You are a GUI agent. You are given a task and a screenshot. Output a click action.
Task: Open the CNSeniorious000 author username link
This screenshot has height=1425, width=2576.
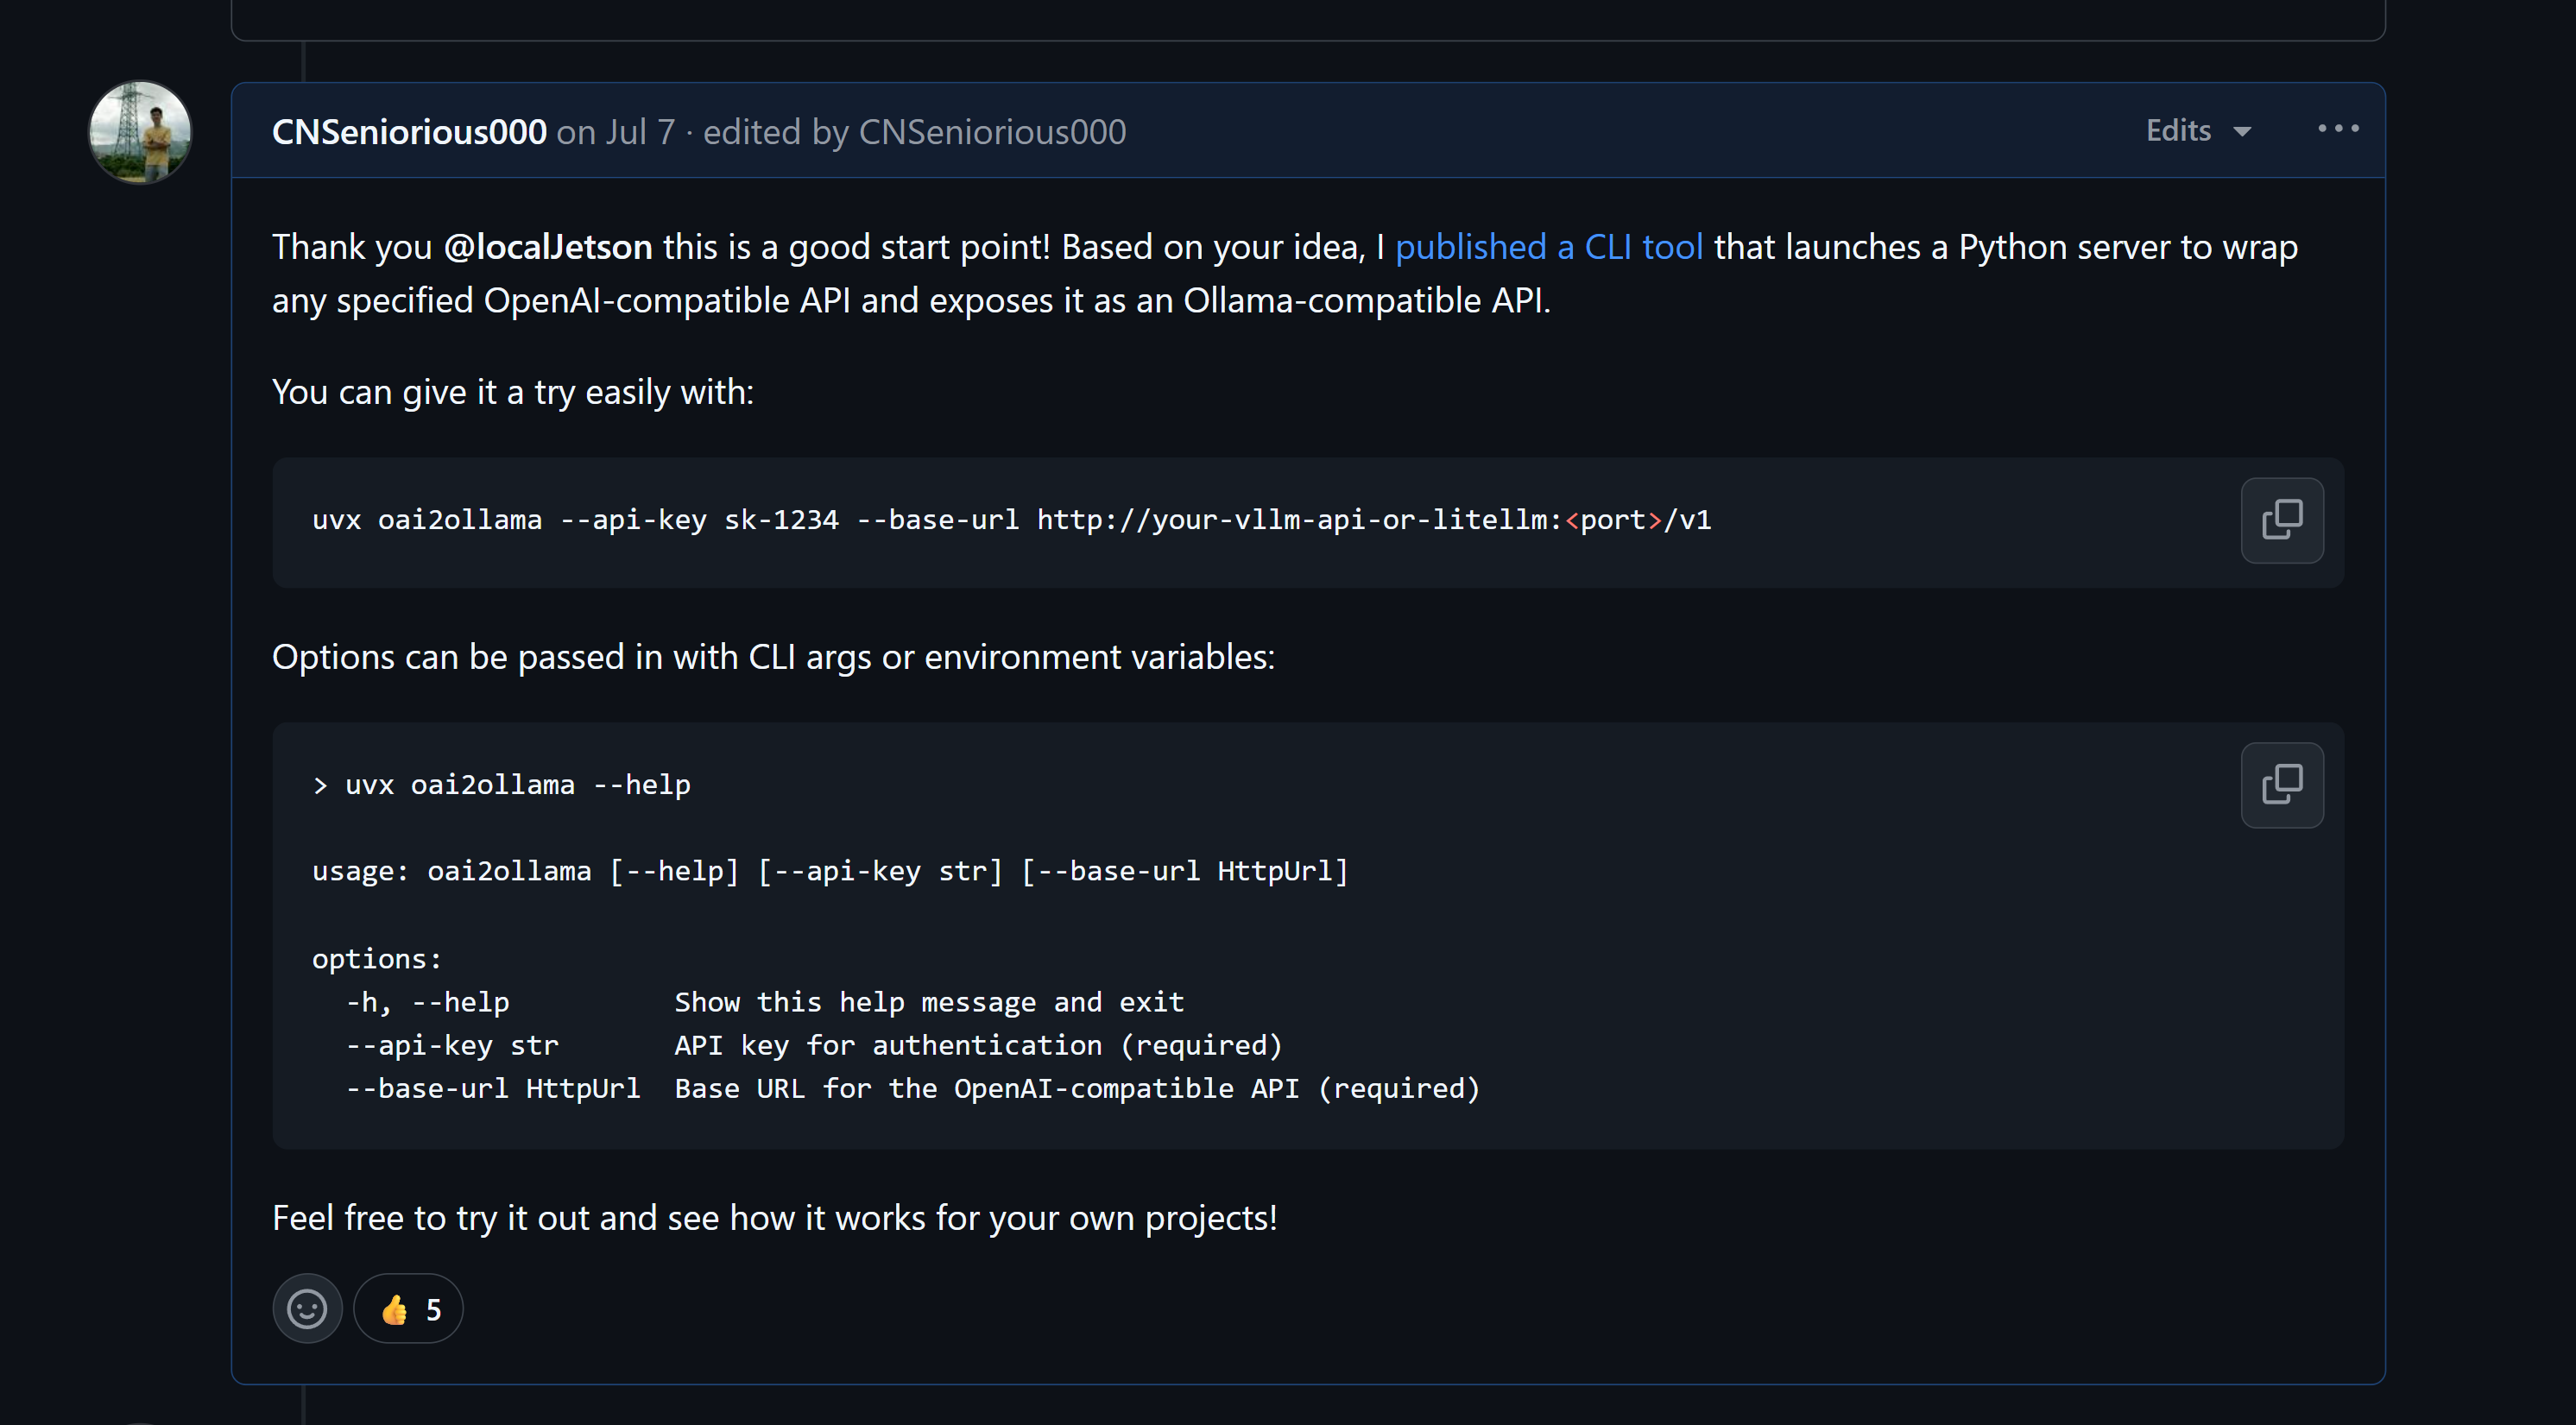point(409,132)
